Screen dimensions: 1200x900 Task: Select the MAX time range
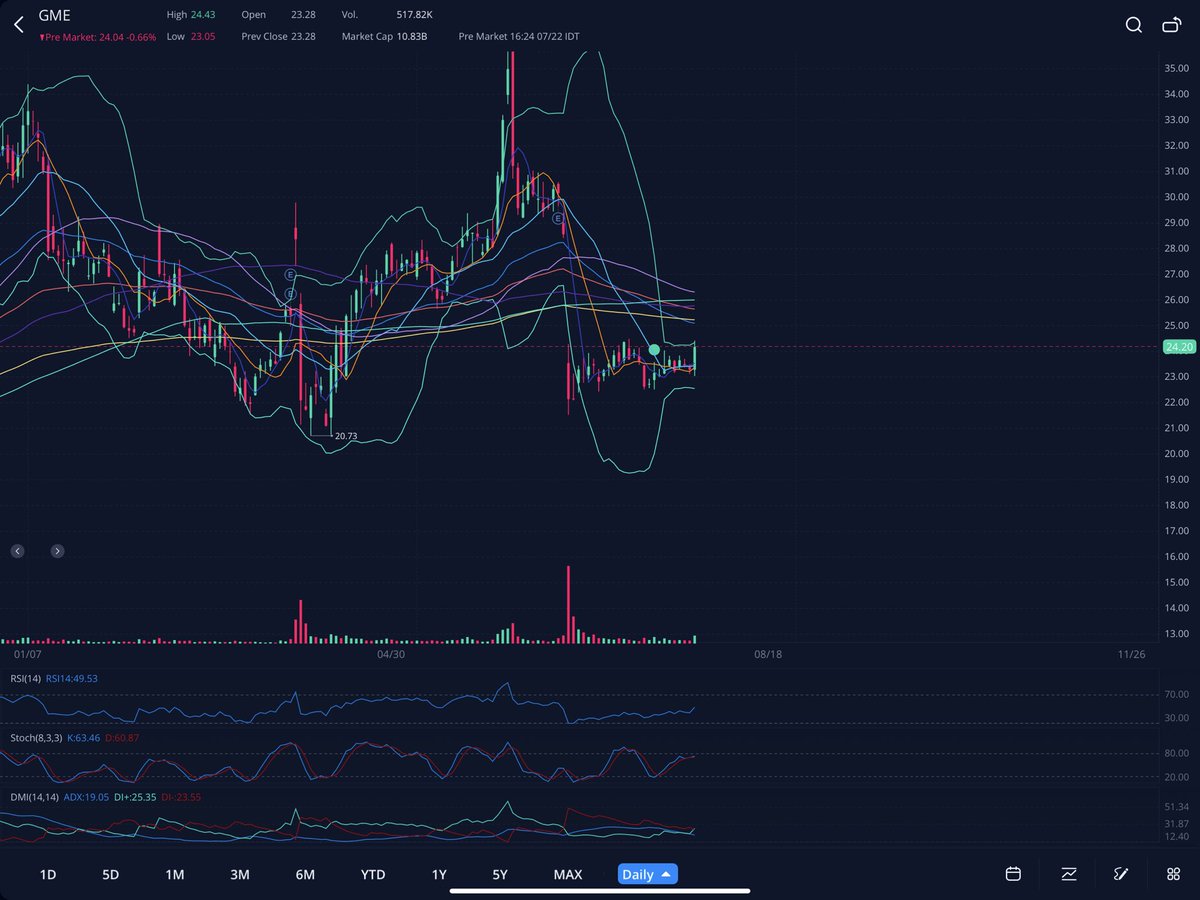point(568,874)
